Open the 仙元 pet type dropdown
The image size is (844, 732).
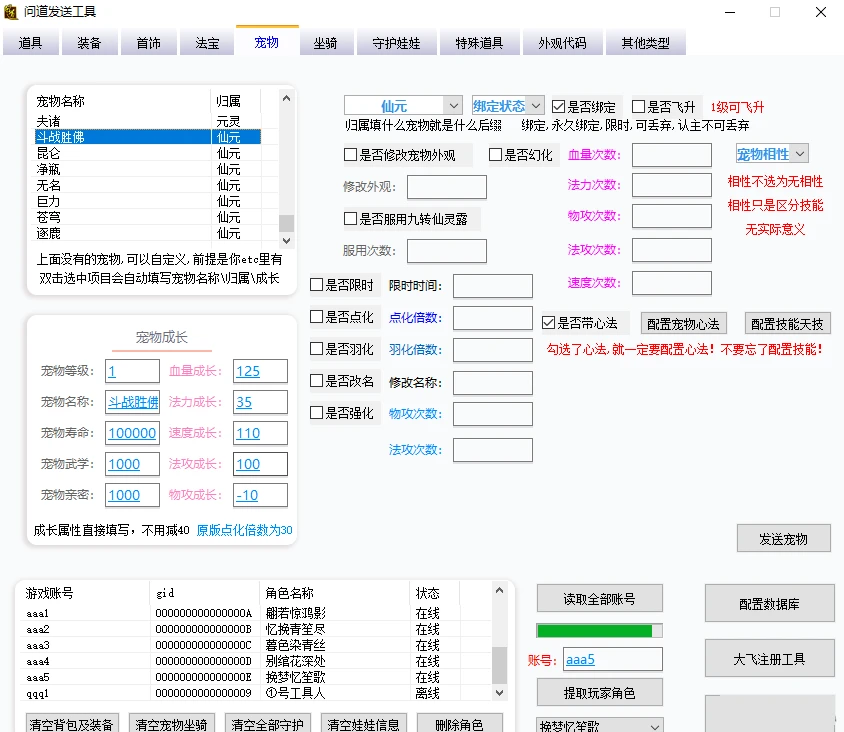pos(402,104)
